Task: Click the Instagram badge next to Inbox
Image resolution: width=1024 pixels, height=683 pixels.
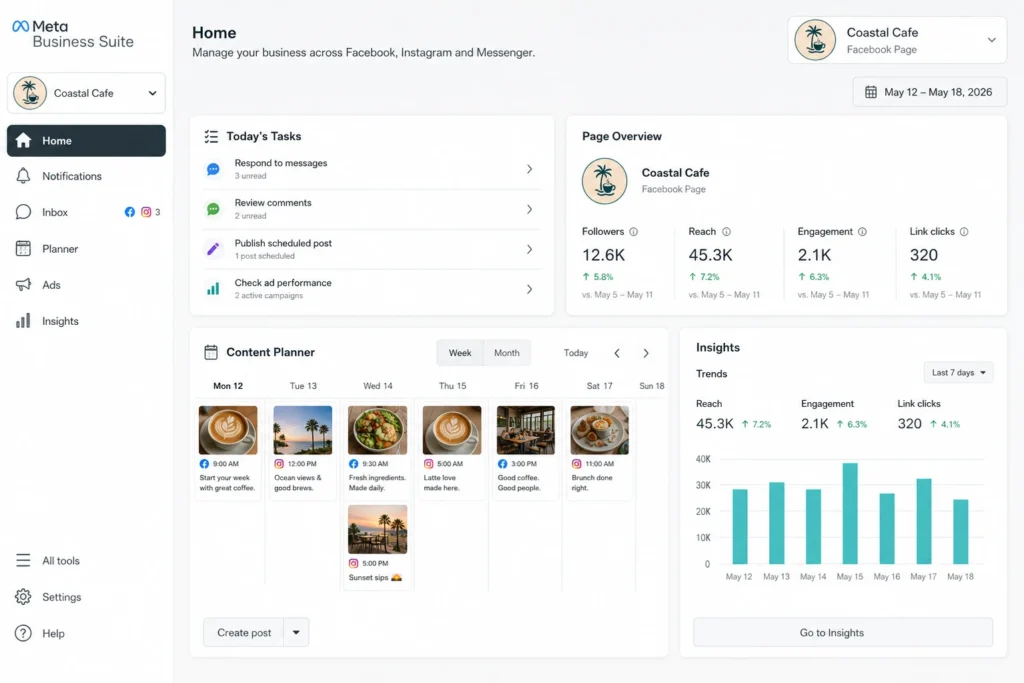Action: (146, 212)
